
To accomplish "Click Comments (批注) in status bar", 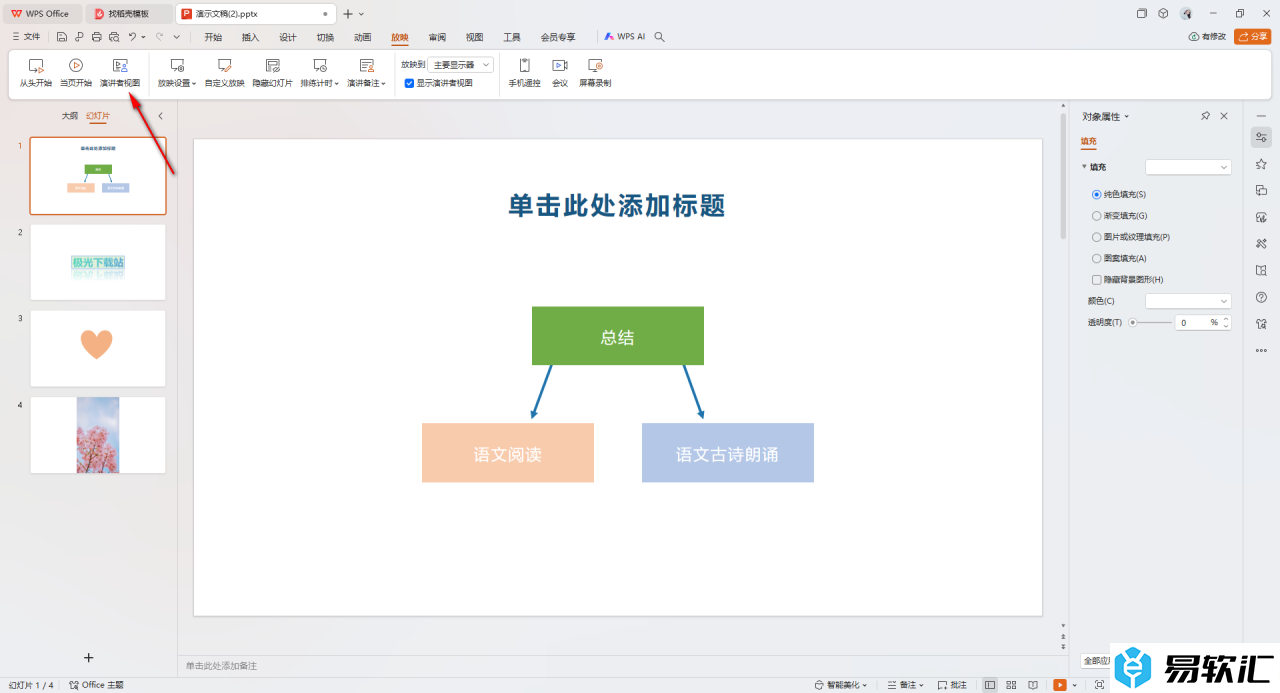I will (x=952, y=685).
